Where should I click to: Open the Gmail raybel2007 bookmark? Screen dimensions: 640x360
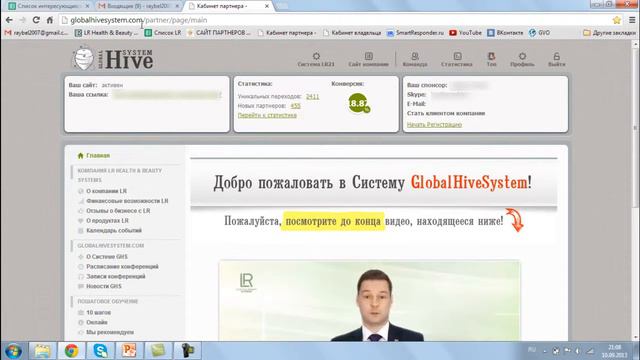[36, 33]
